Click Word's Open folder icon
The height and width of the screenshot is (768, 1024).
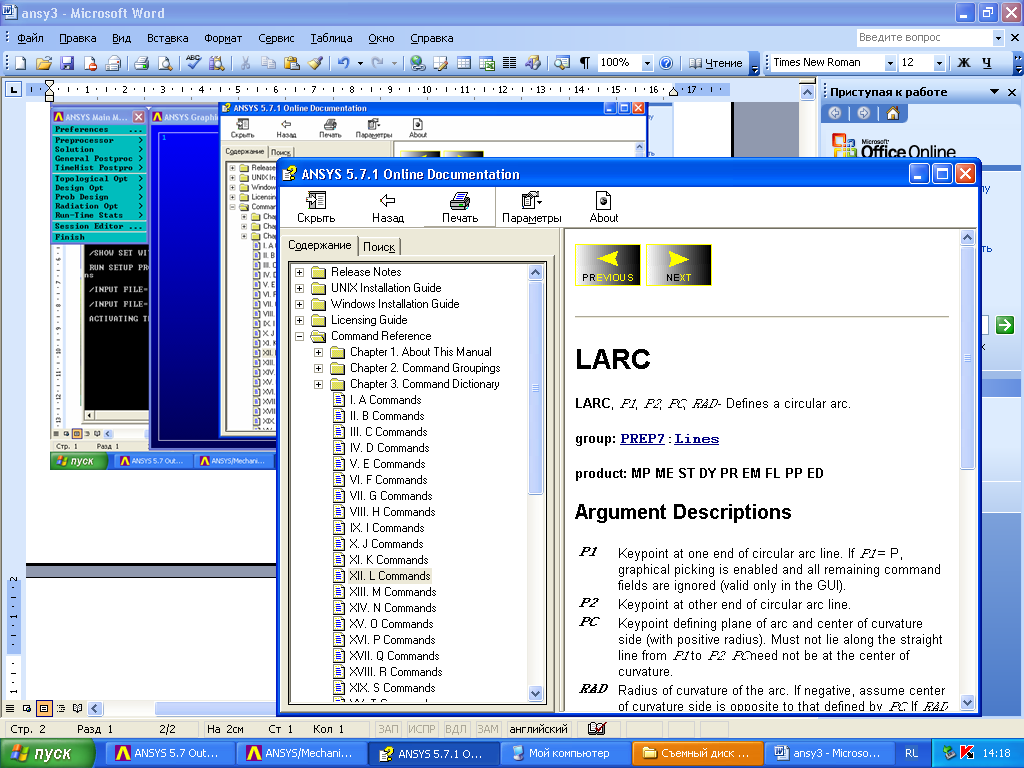click(x=44, y=63)
